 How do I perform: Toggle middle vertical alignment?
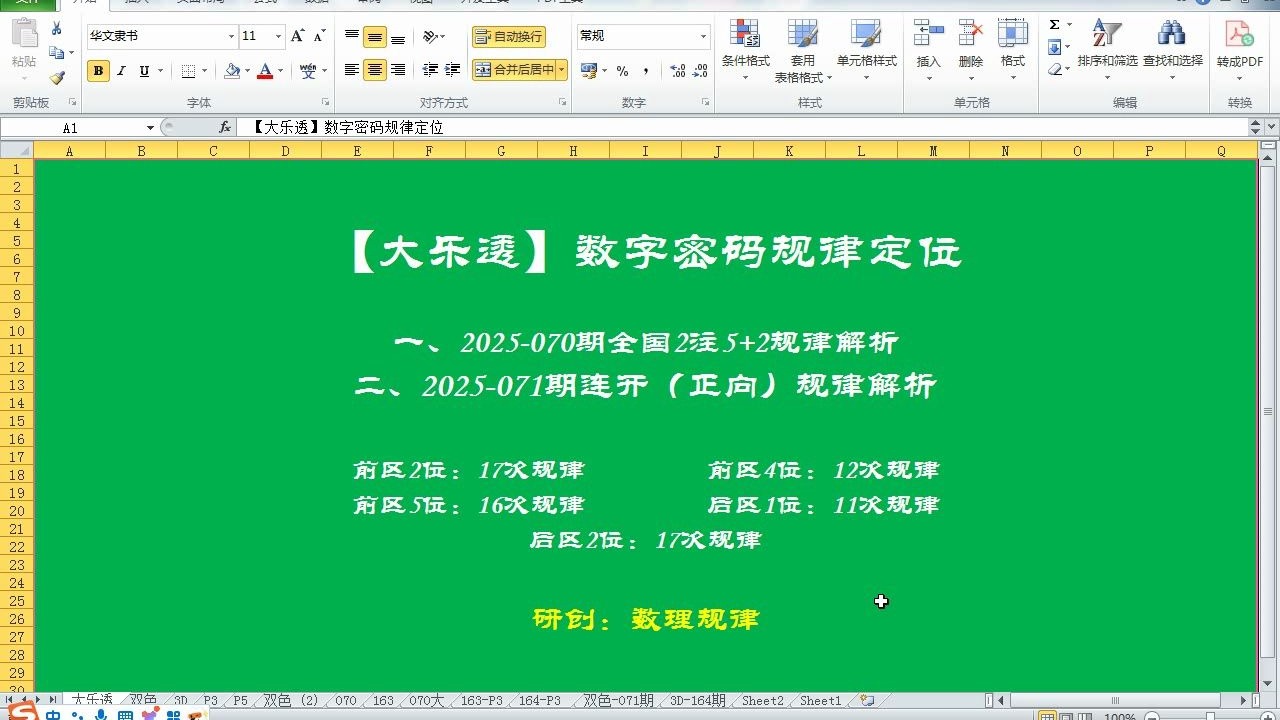click(375, 37)
